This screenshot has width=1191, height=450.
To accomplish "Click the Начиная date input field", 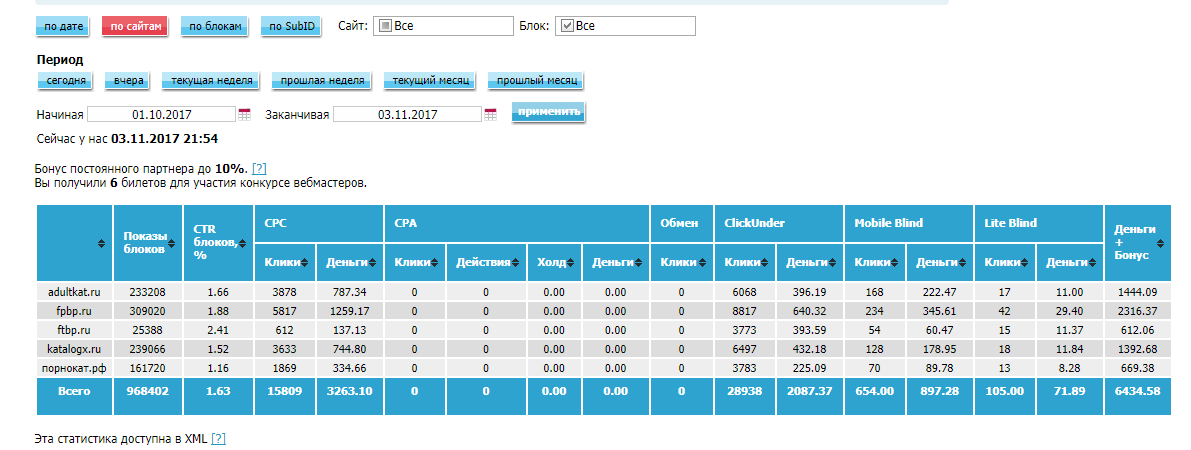I will [x=161, y=115].
